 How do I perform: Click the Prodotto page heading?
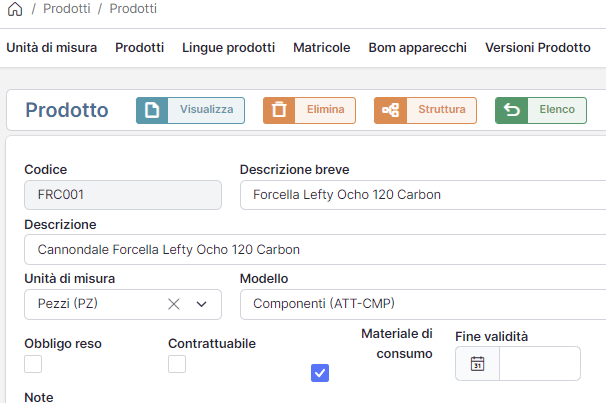[x=67, y=110]
